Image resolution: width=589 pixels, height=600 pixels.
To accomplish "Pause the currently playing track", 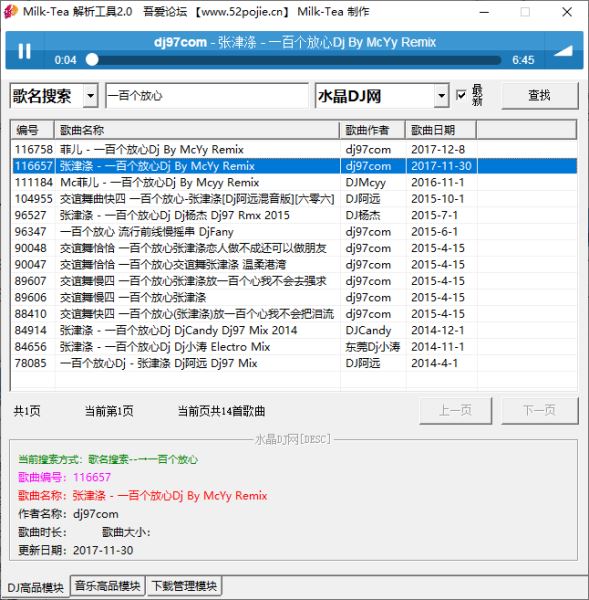I will coord(24,51).
